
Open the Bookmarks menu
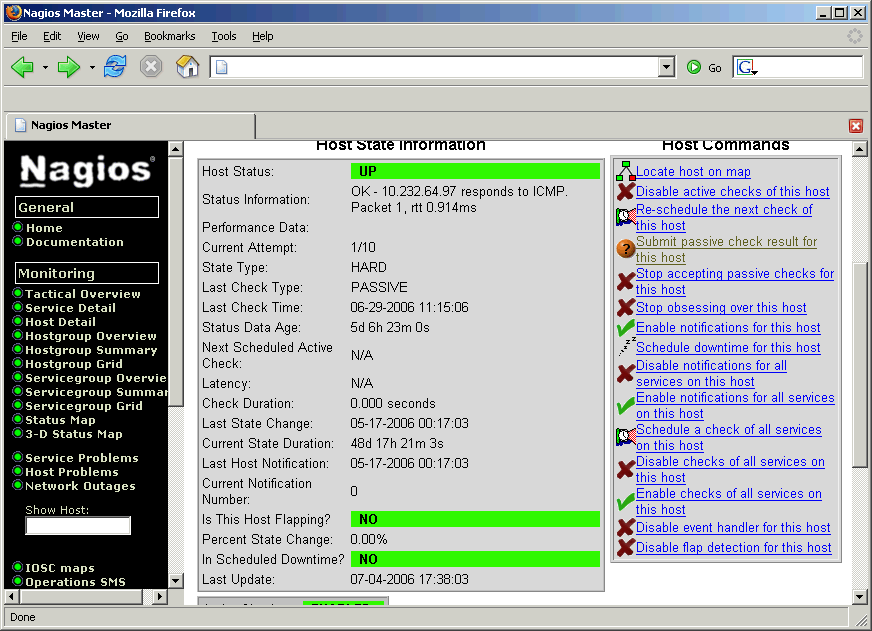[170, 36]
